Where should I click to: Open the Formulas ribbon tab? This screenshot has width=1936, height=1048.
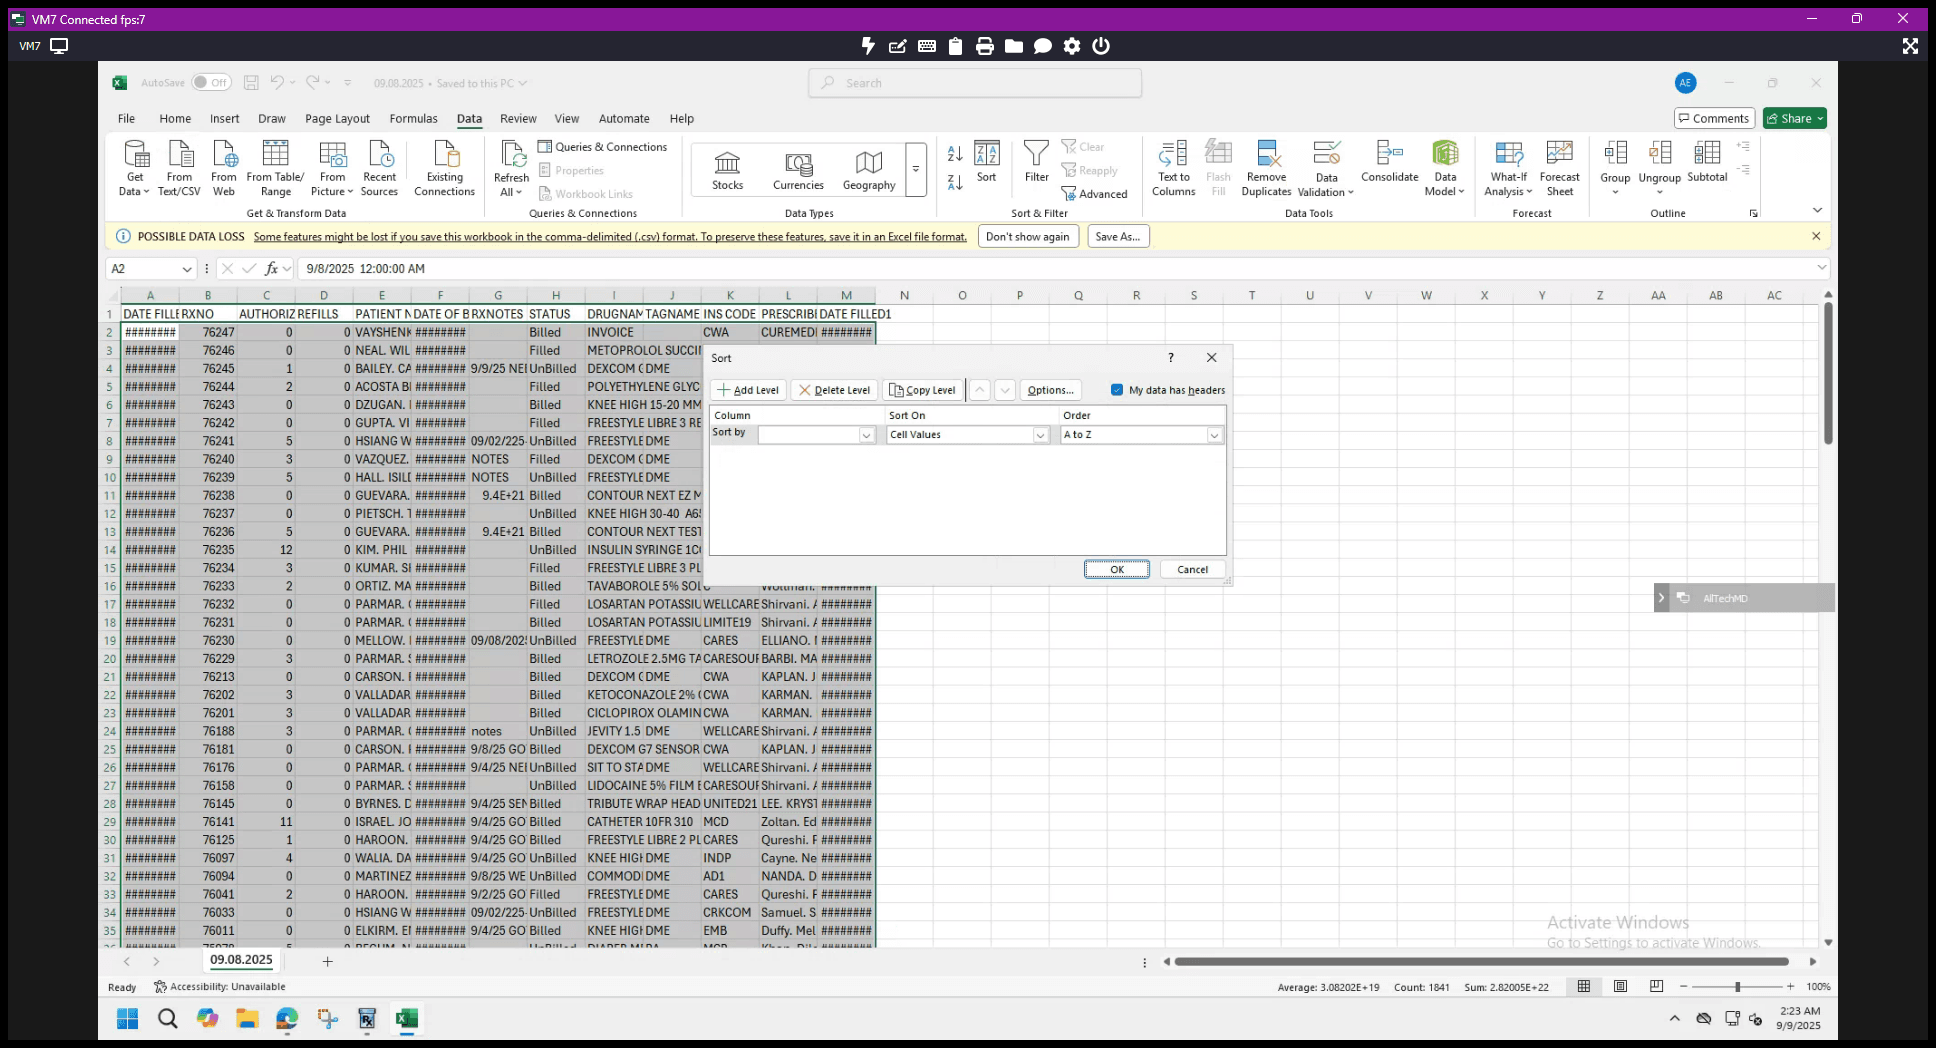tap(413, 118)
